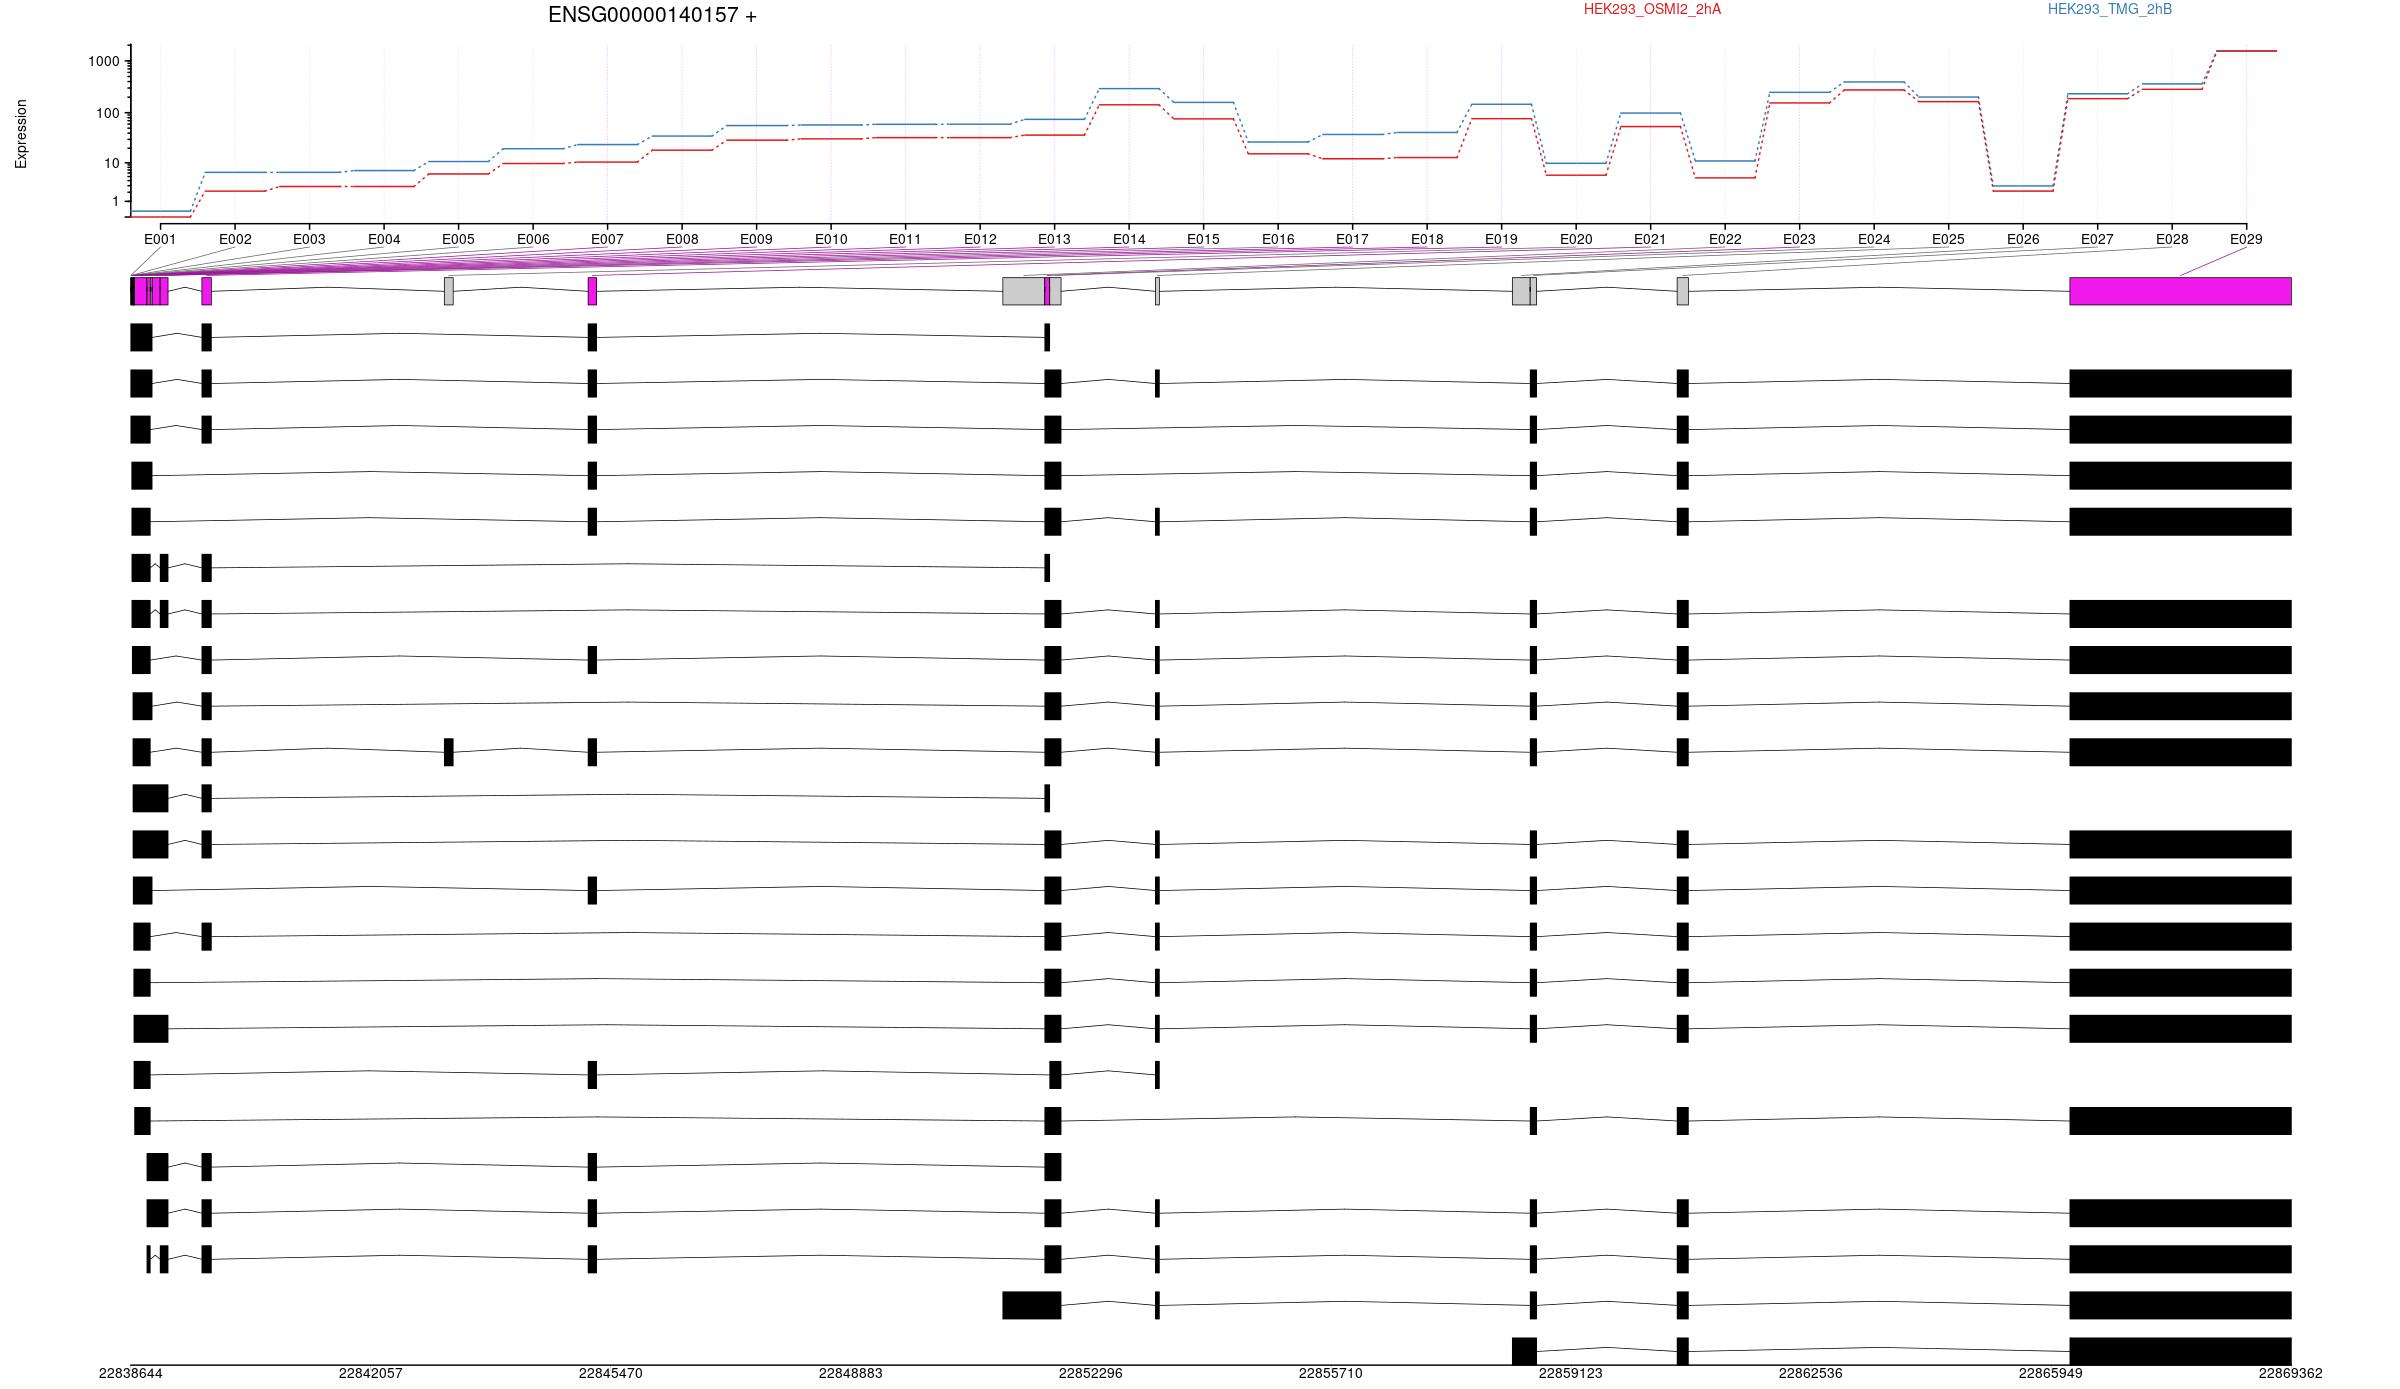Click y-axis tick value 1
The width and height of the screenshot is (2400, 1389).
click(116, 201)
